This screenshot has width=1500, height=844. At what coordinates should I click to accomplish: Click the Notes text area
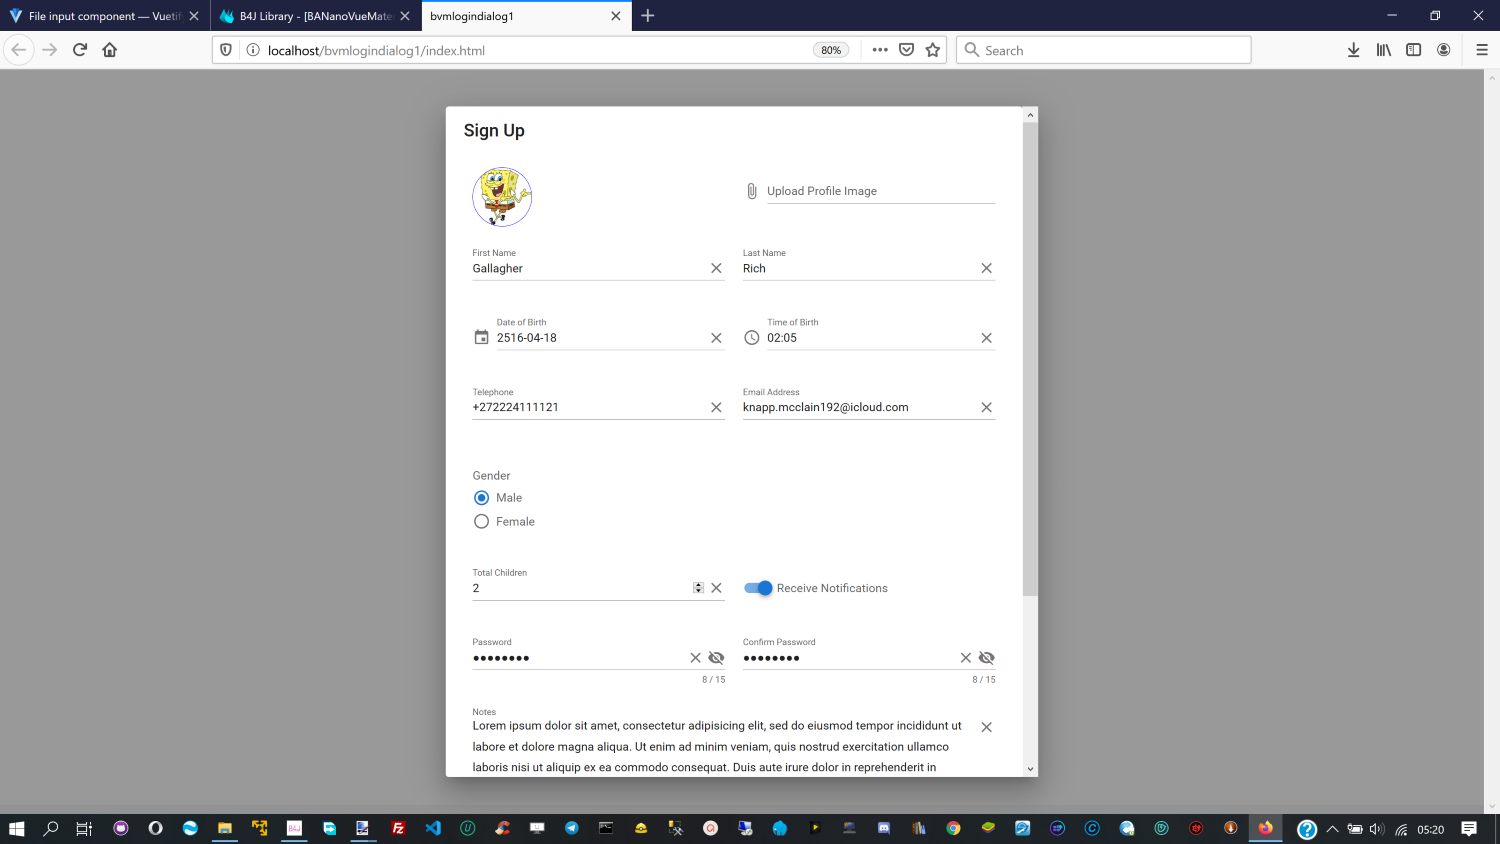[x=722, y=747]
